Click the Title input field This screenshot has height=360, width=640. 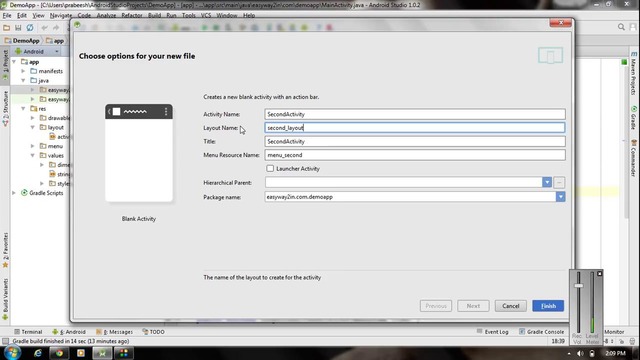[415, 141]
